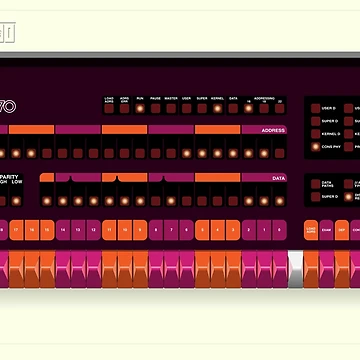Click the DATA indicator lamp in status row

click(233, 109)
